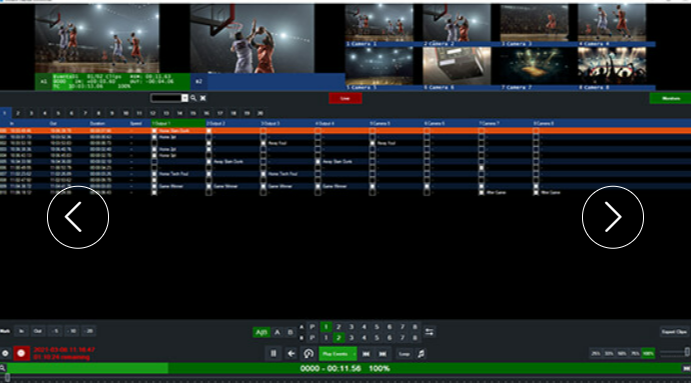Click the search magnifier icon

point(193,98)
